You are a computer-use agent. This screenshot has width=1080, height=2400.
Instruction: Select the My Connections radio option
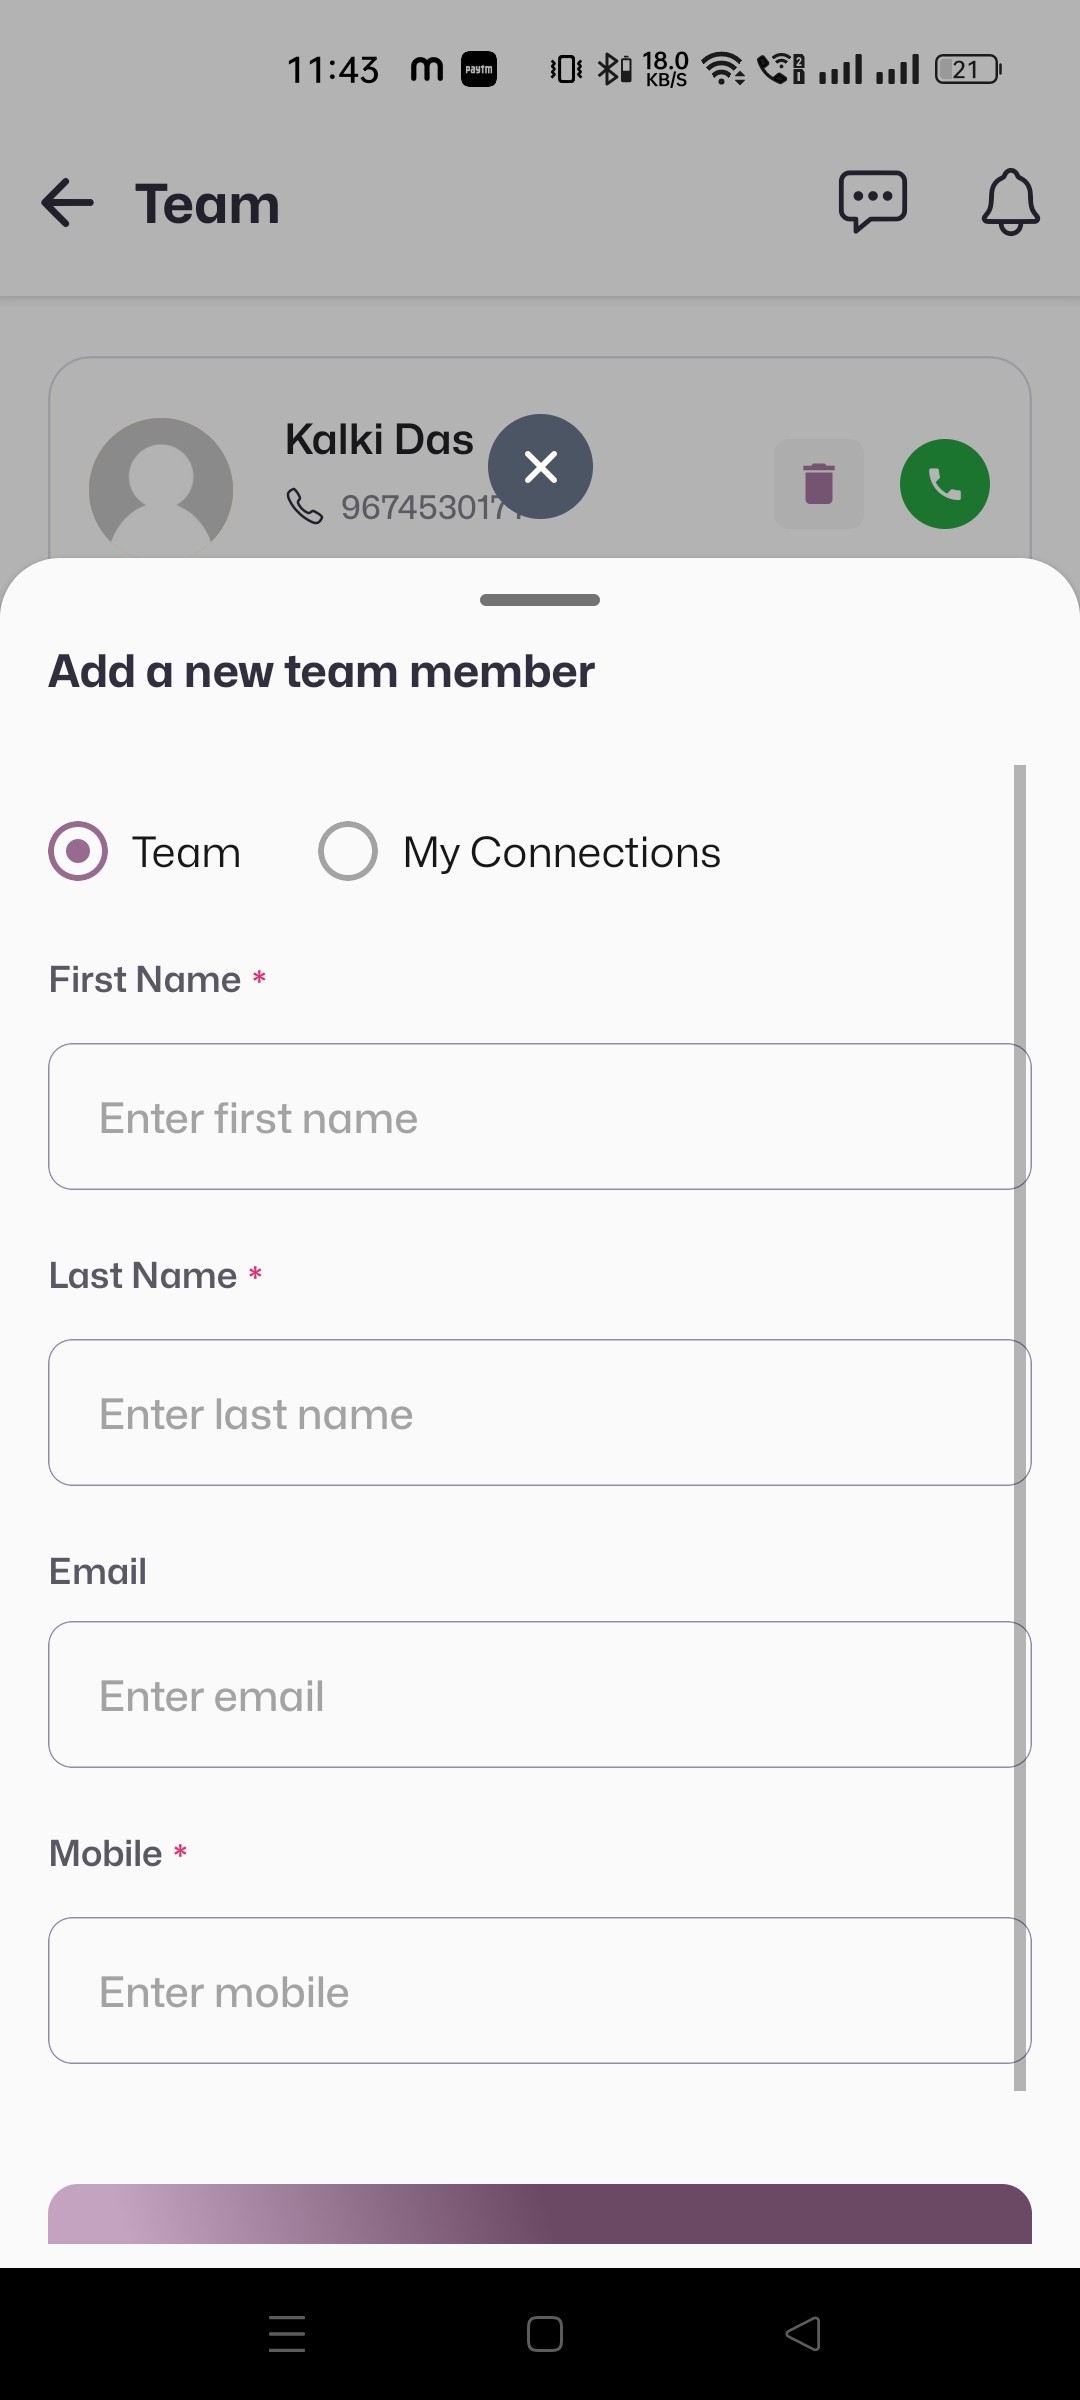(x=348, y=851)
